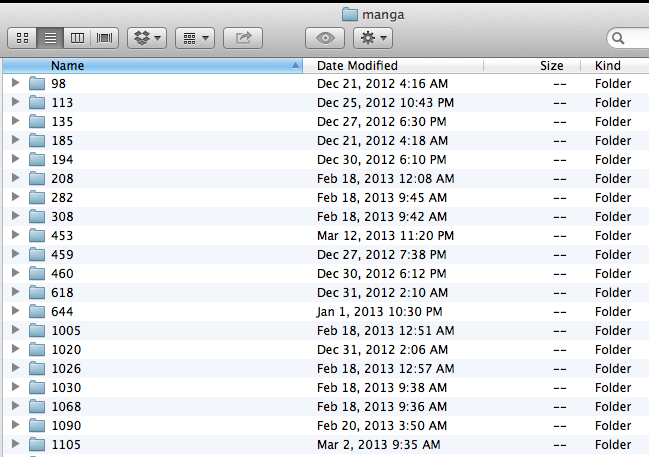
Task: Click the Share button
Action: coord(243,38)
